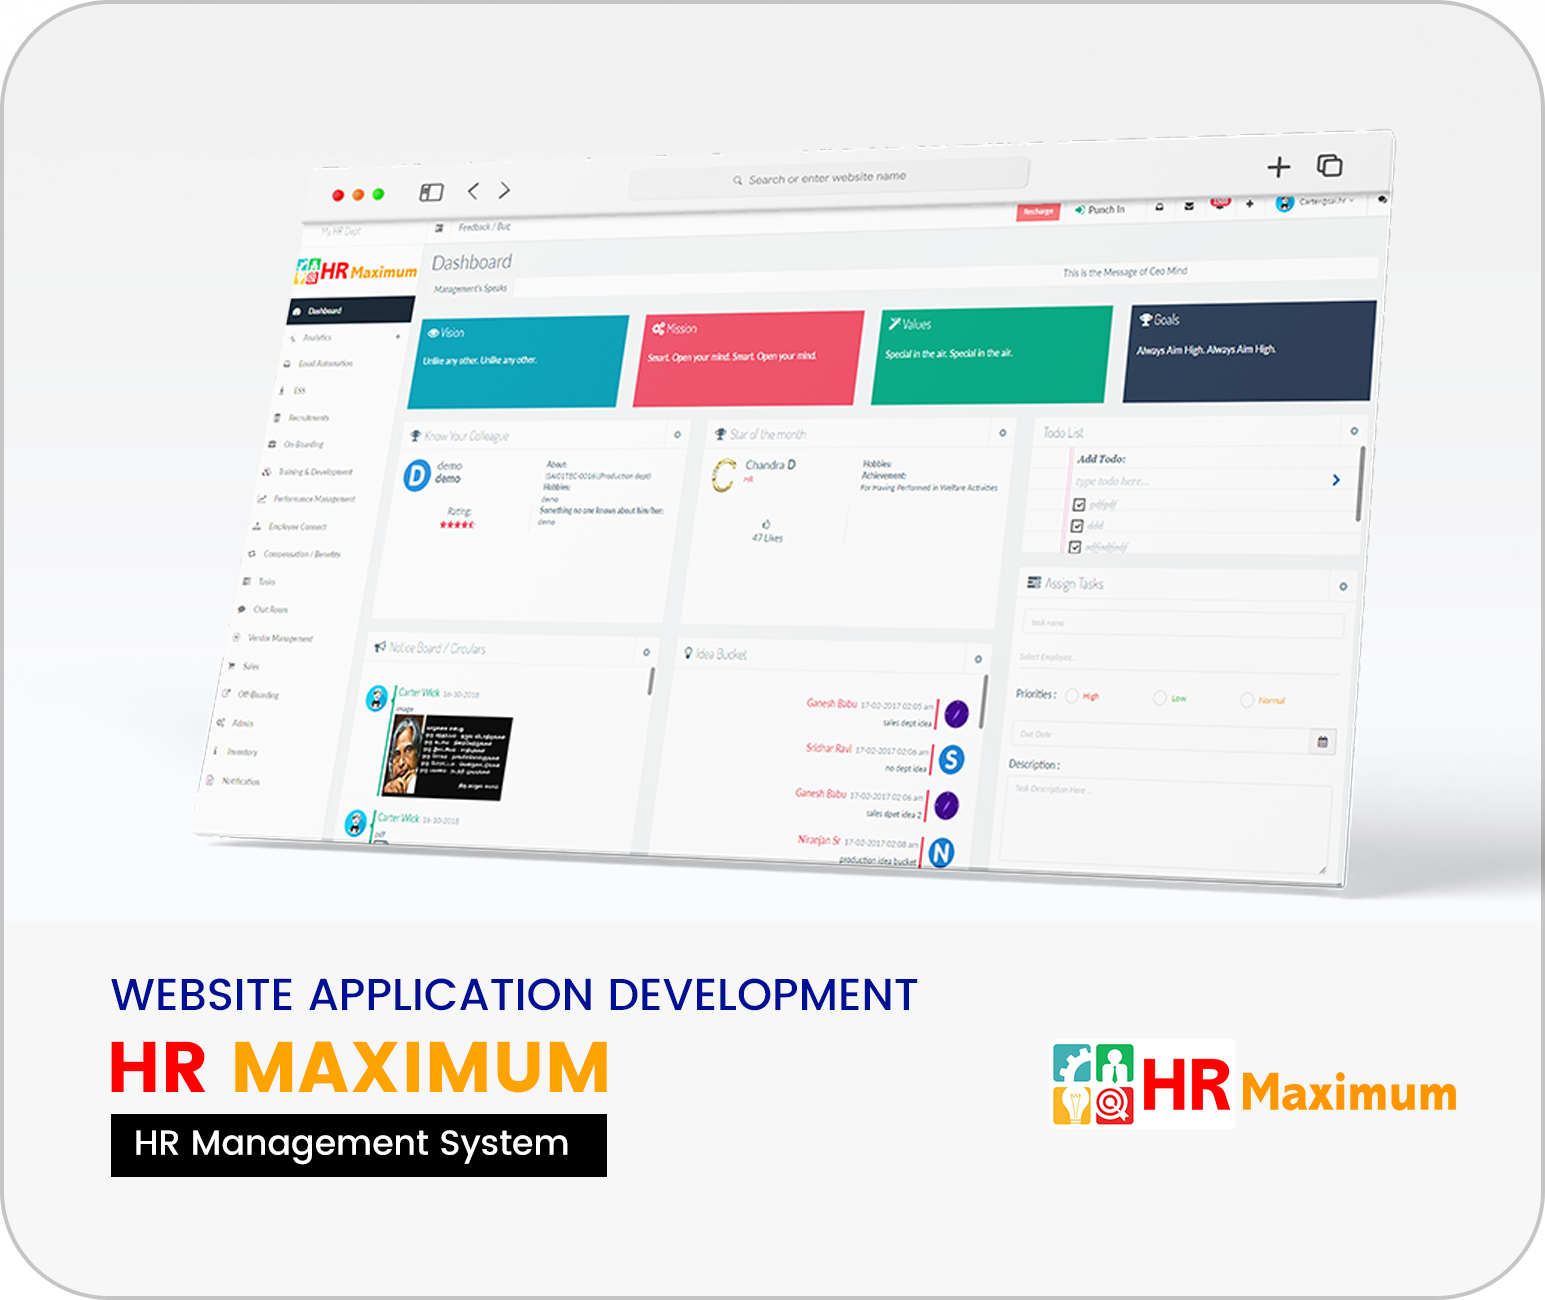Open the tab overview icon
The image size is (1545, 1300).
pyautogui.click(x=1329, y=165)
